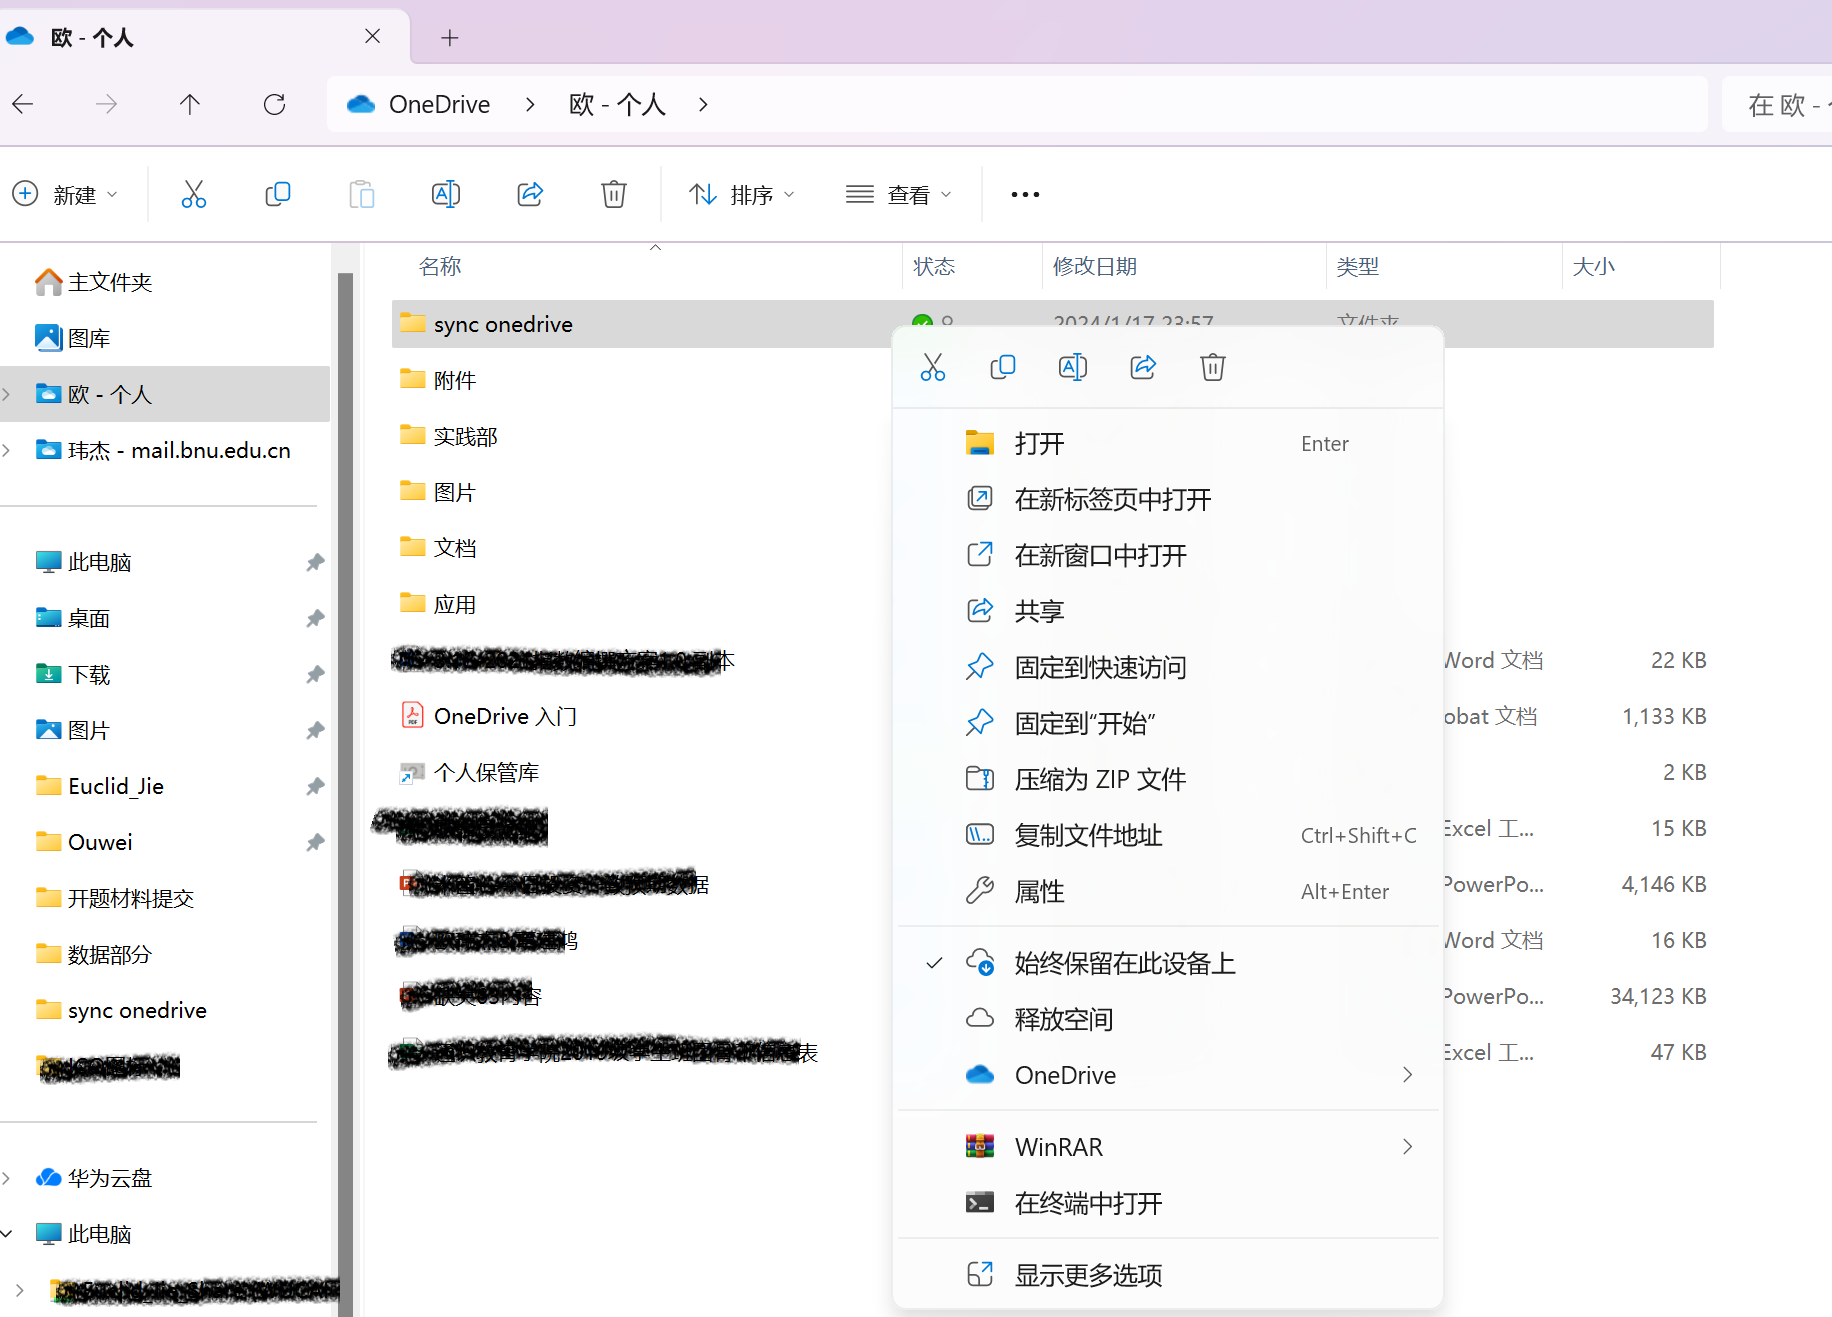
Task: Cut via the context menu scissors icon
Action: tap(932, 367)
